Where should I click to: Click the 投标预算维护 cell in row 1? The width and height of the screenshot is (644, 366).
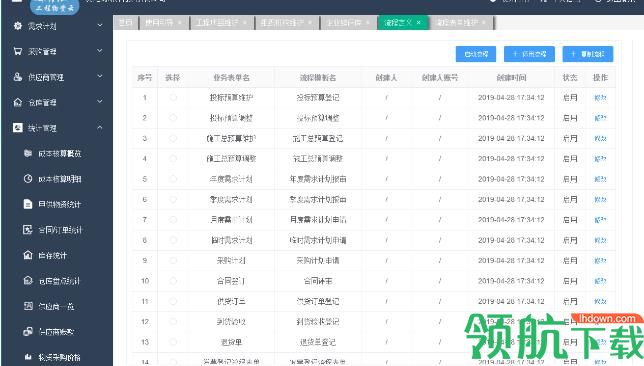[231, 97]
